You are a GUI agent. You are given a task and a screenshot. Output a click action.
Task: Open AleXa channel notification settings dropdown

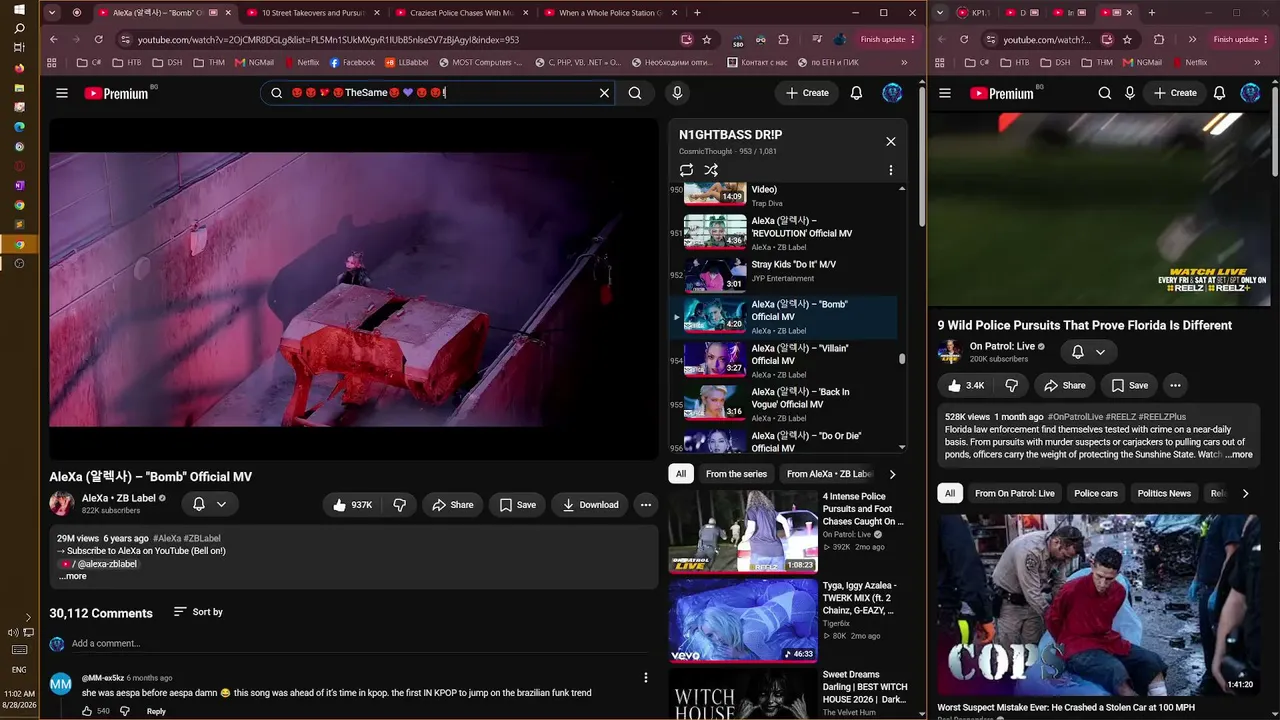[x=209, y=505]
